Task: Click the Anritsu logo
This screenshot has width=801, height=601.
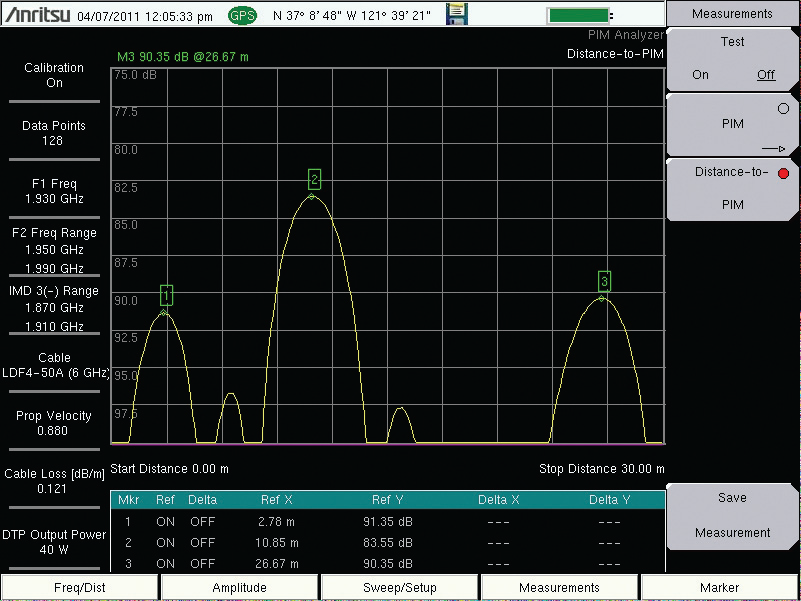Action: 37,16
